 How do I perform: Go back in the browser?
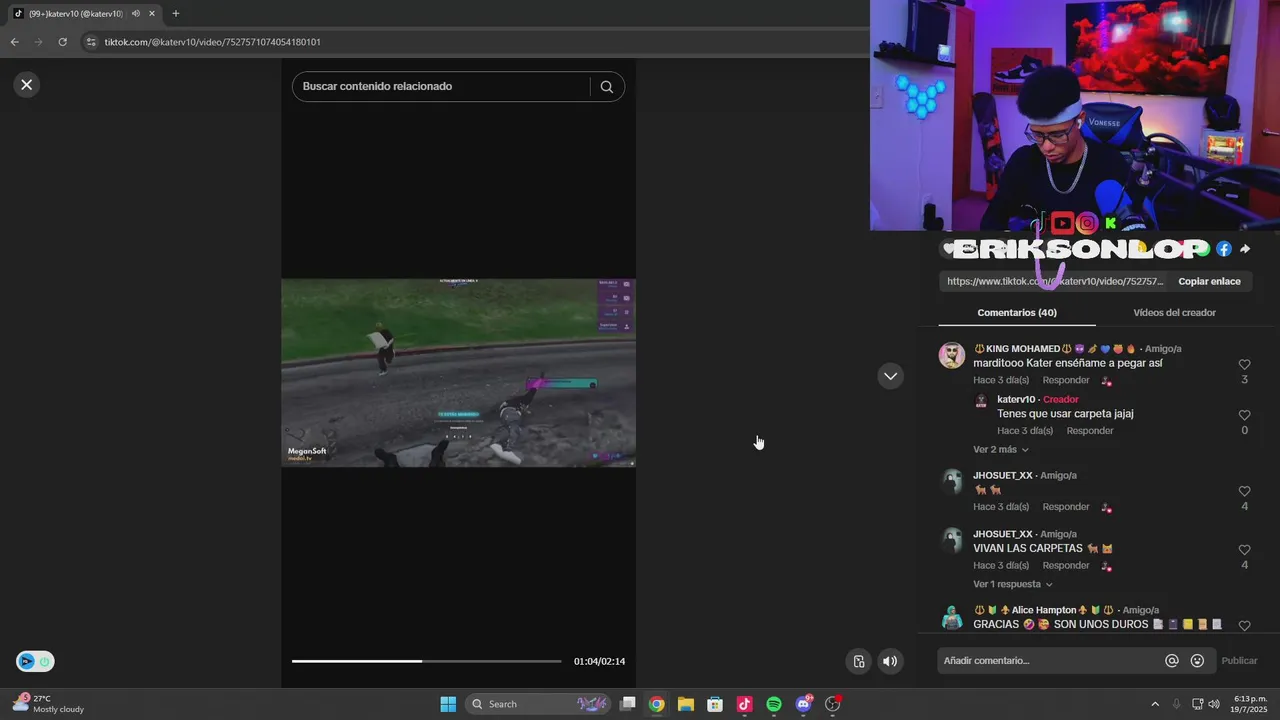pyautogui.click(x=15, y=42)
